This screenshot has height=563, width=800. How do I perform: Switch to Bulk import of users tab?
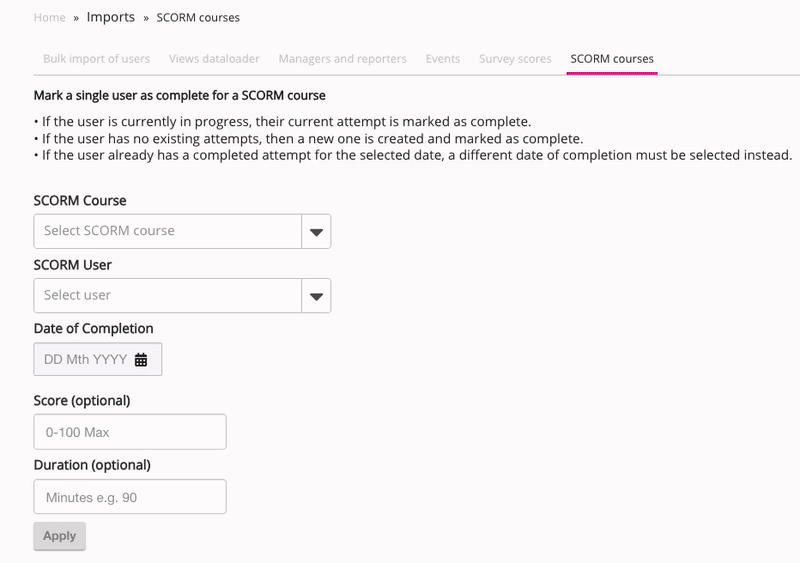pyautogui.click(x=96, y=59)
